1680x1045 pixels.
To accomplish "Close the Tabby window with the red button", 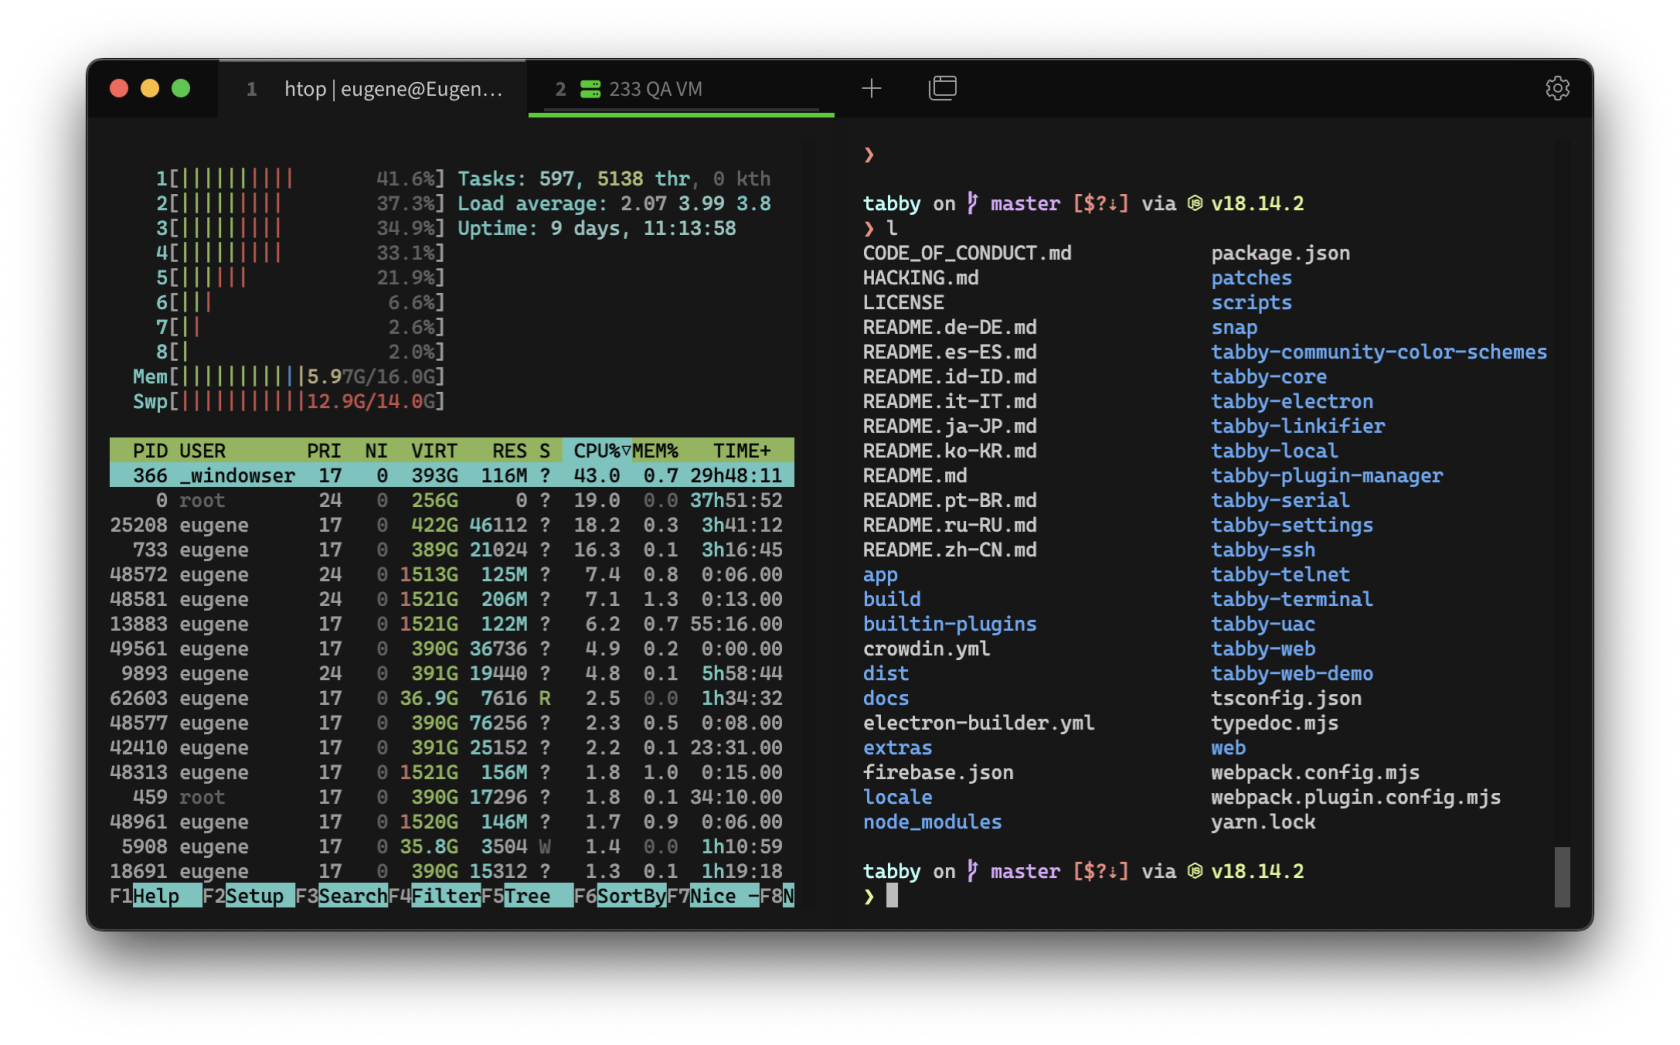I will (119, 88).
